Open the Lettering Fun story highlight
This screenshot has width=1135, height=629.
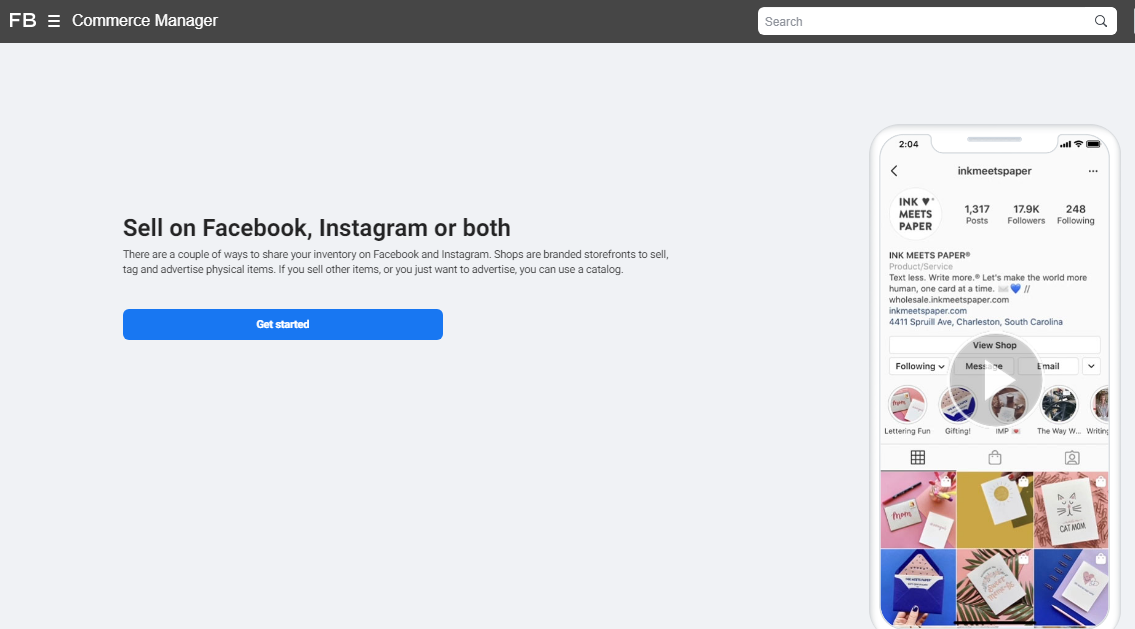(x=908, y=406)
